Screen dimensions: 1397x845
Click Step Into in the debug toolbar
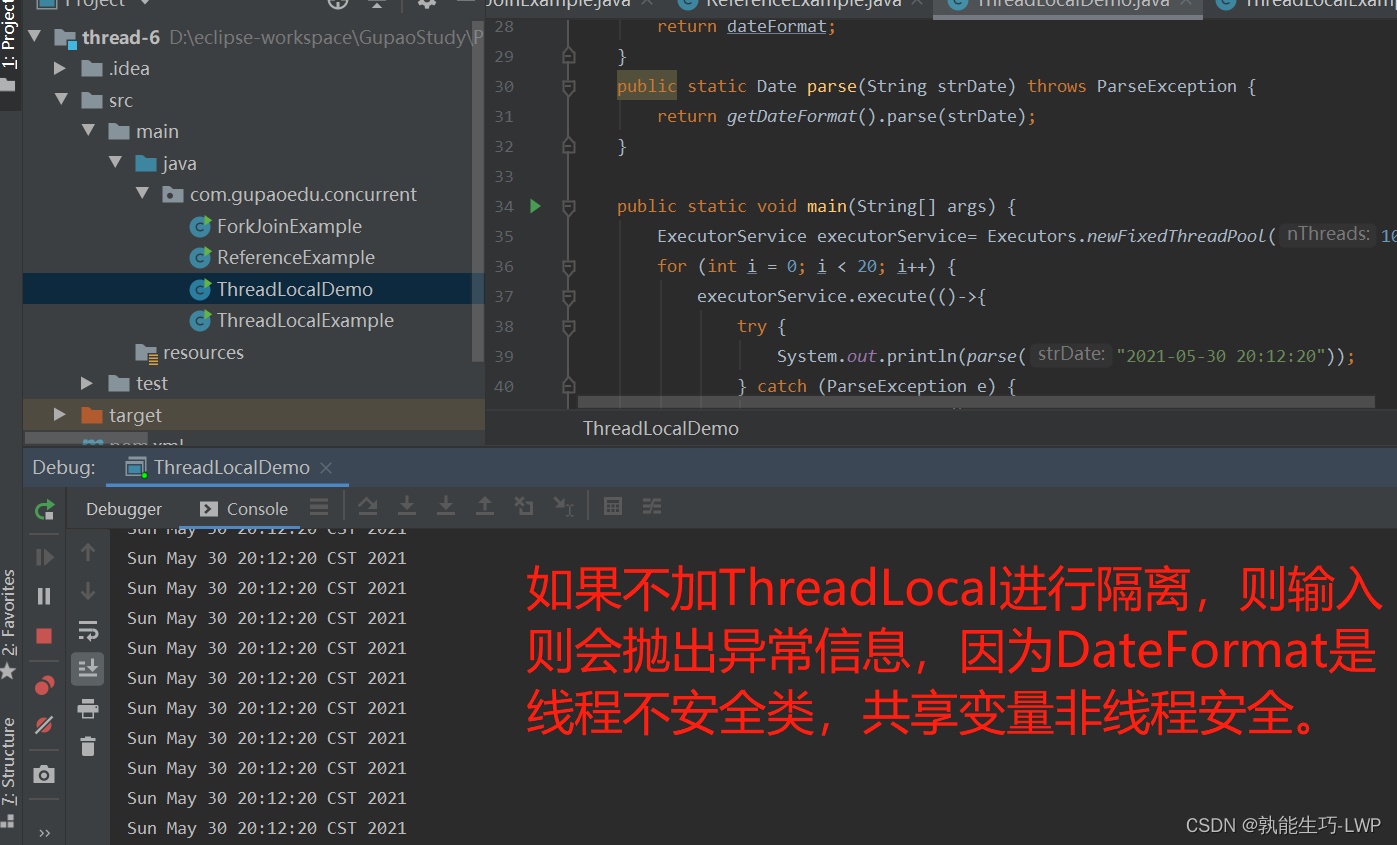pos(406,507)
